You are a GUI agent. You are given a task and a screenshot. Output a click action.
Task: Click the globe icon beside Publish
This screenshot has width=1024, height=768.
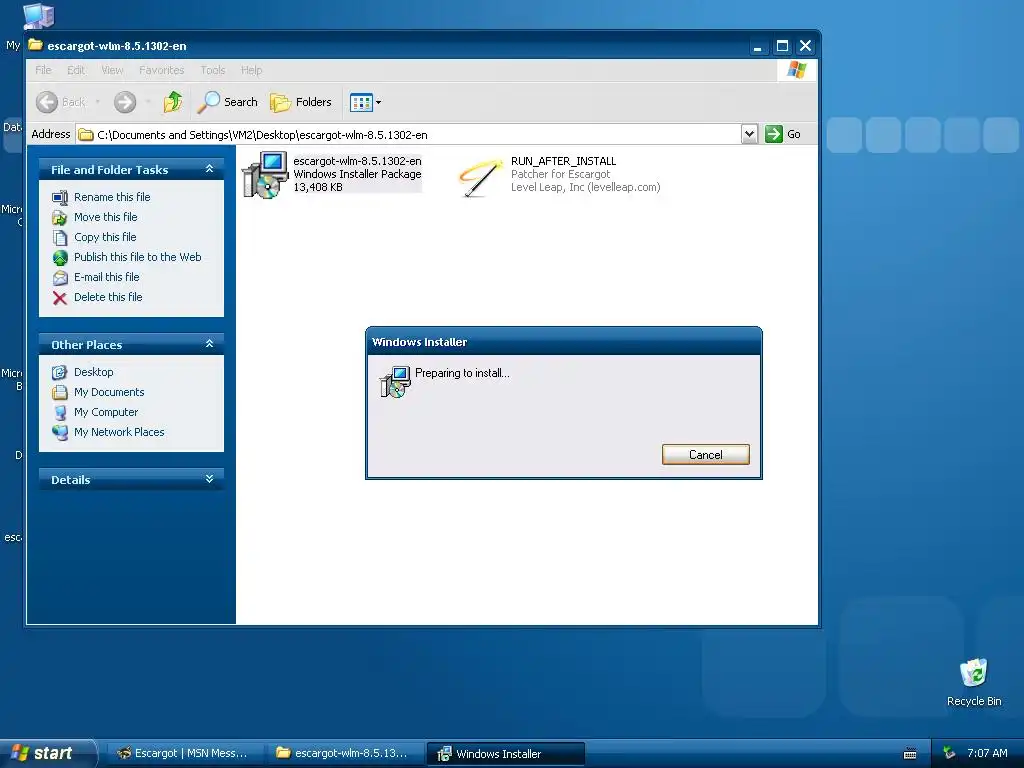click(x=60, y=257)
